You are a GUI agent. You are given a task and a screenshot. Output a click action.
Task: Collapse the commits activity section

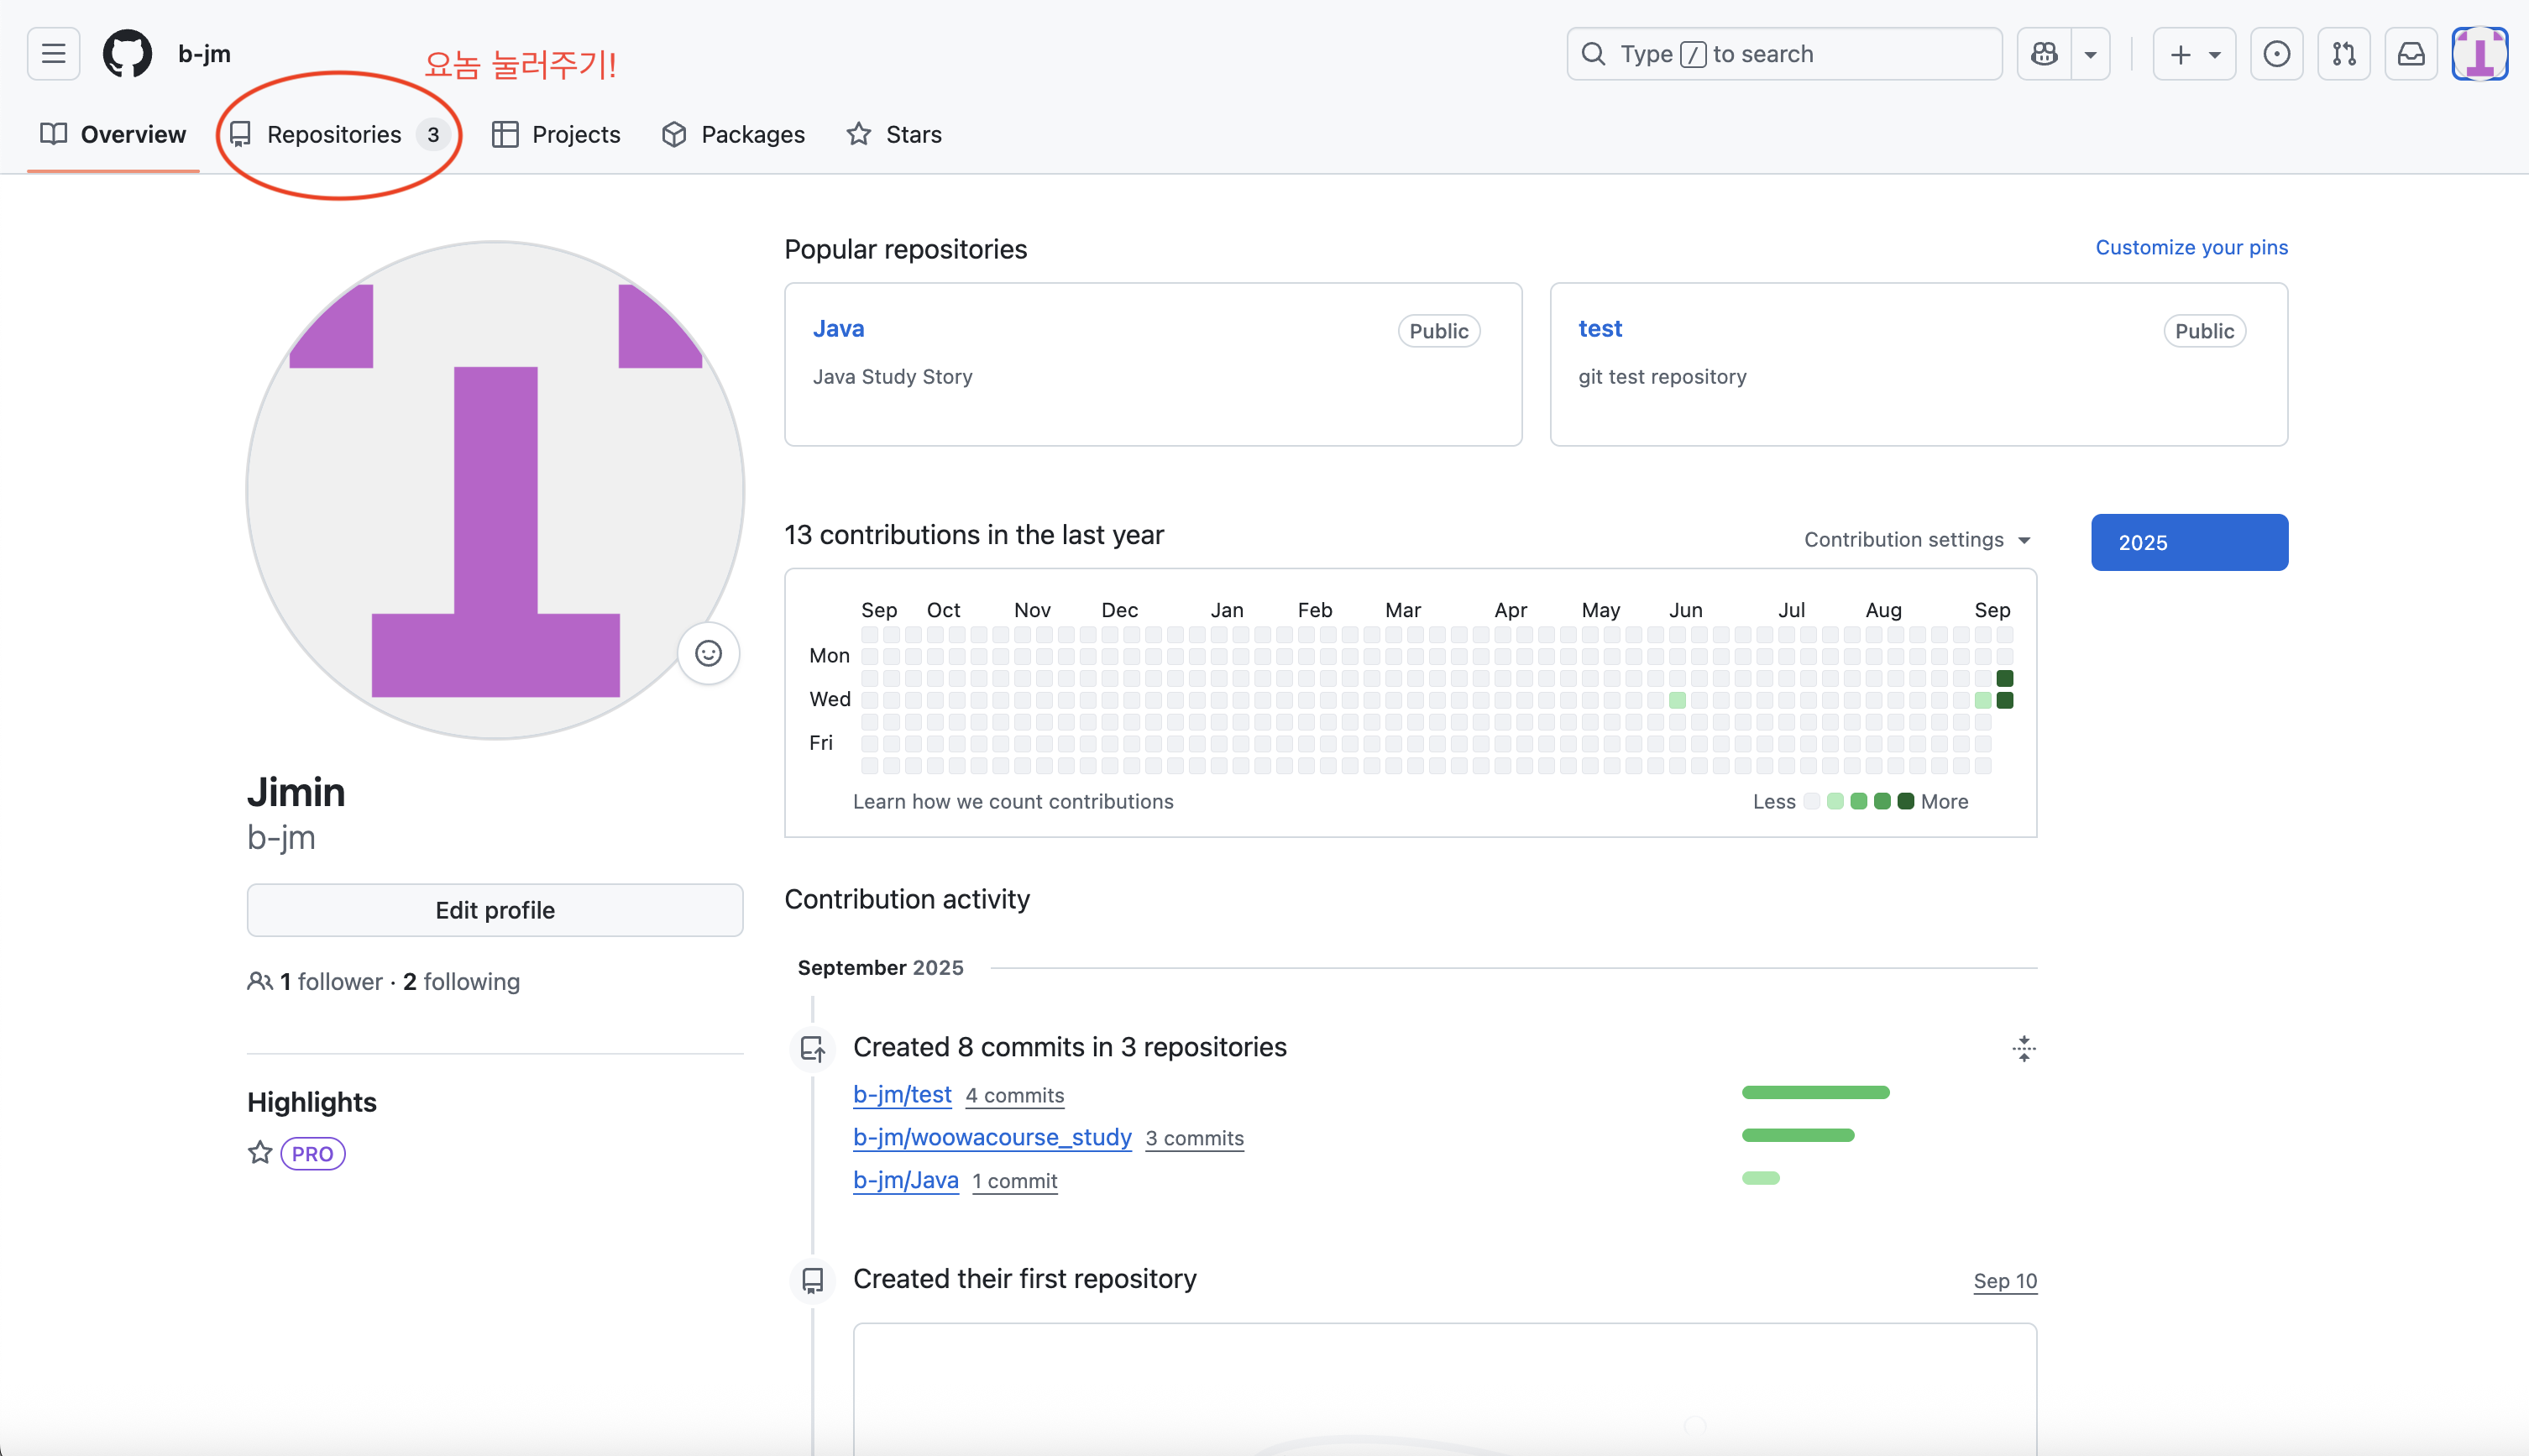[x=2023, y=1048]
